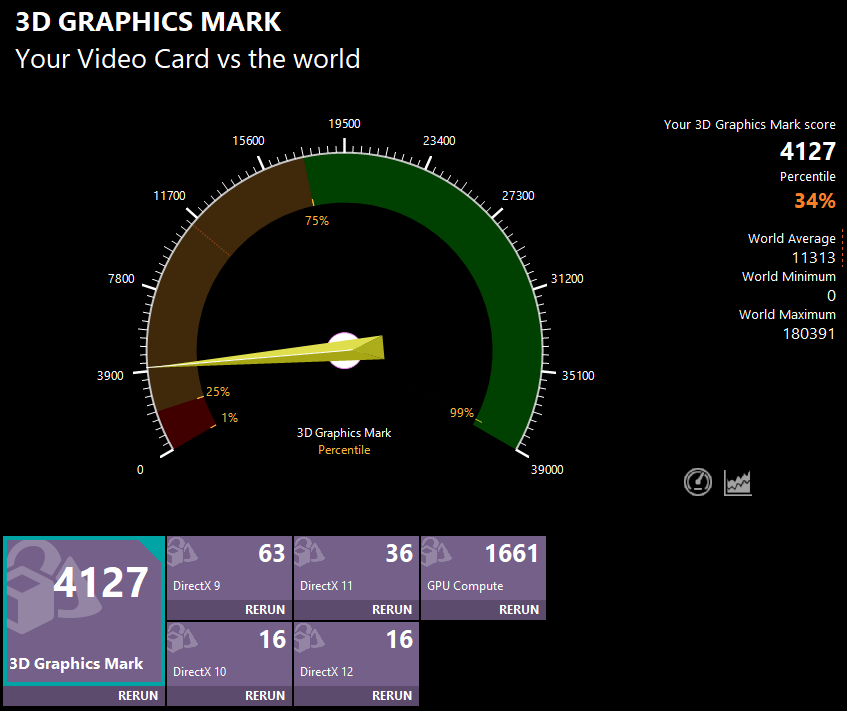
Task: Click the gauge needle center hub
Action: pos(344,350)
